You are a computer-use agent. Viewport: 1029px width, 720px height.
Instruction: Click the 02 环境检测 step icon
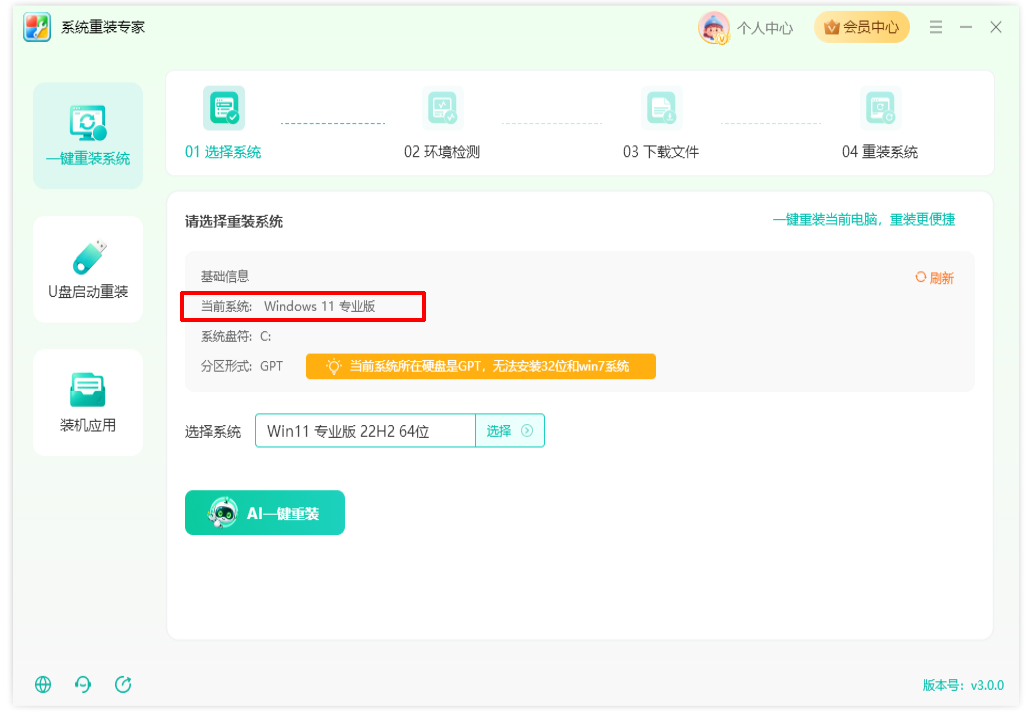pyautogui.click(x=442, y=108)
